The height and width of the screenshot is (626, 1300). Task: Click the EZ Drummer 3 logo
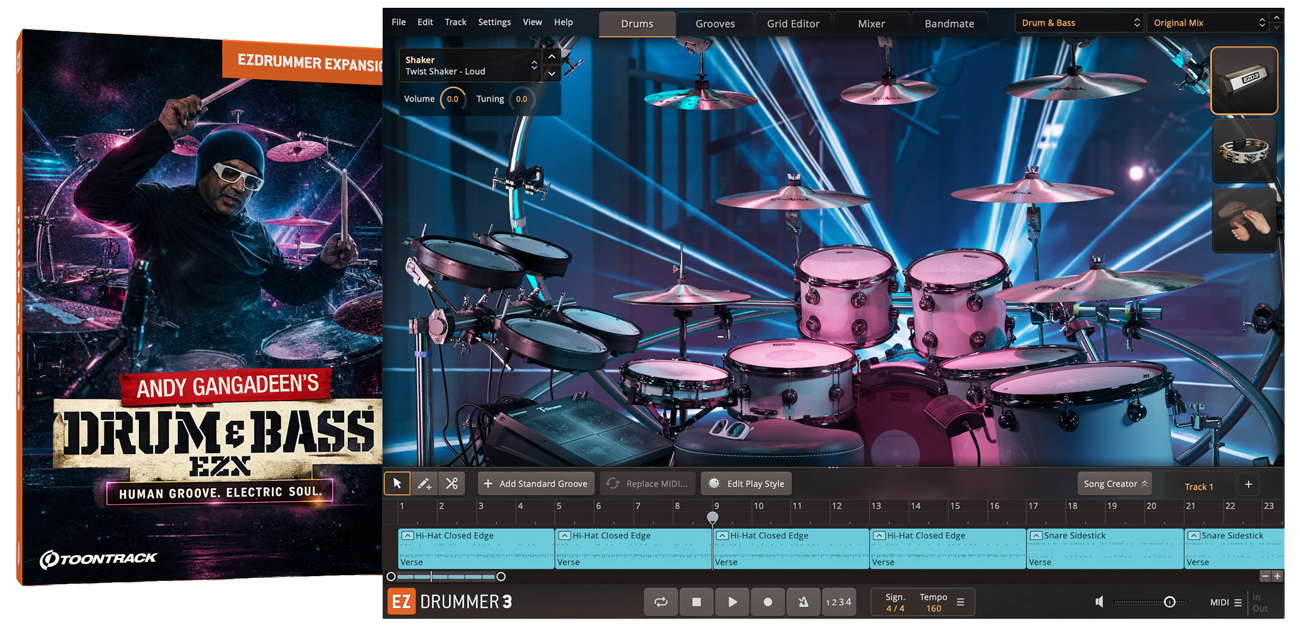click(x=449, y=602)
